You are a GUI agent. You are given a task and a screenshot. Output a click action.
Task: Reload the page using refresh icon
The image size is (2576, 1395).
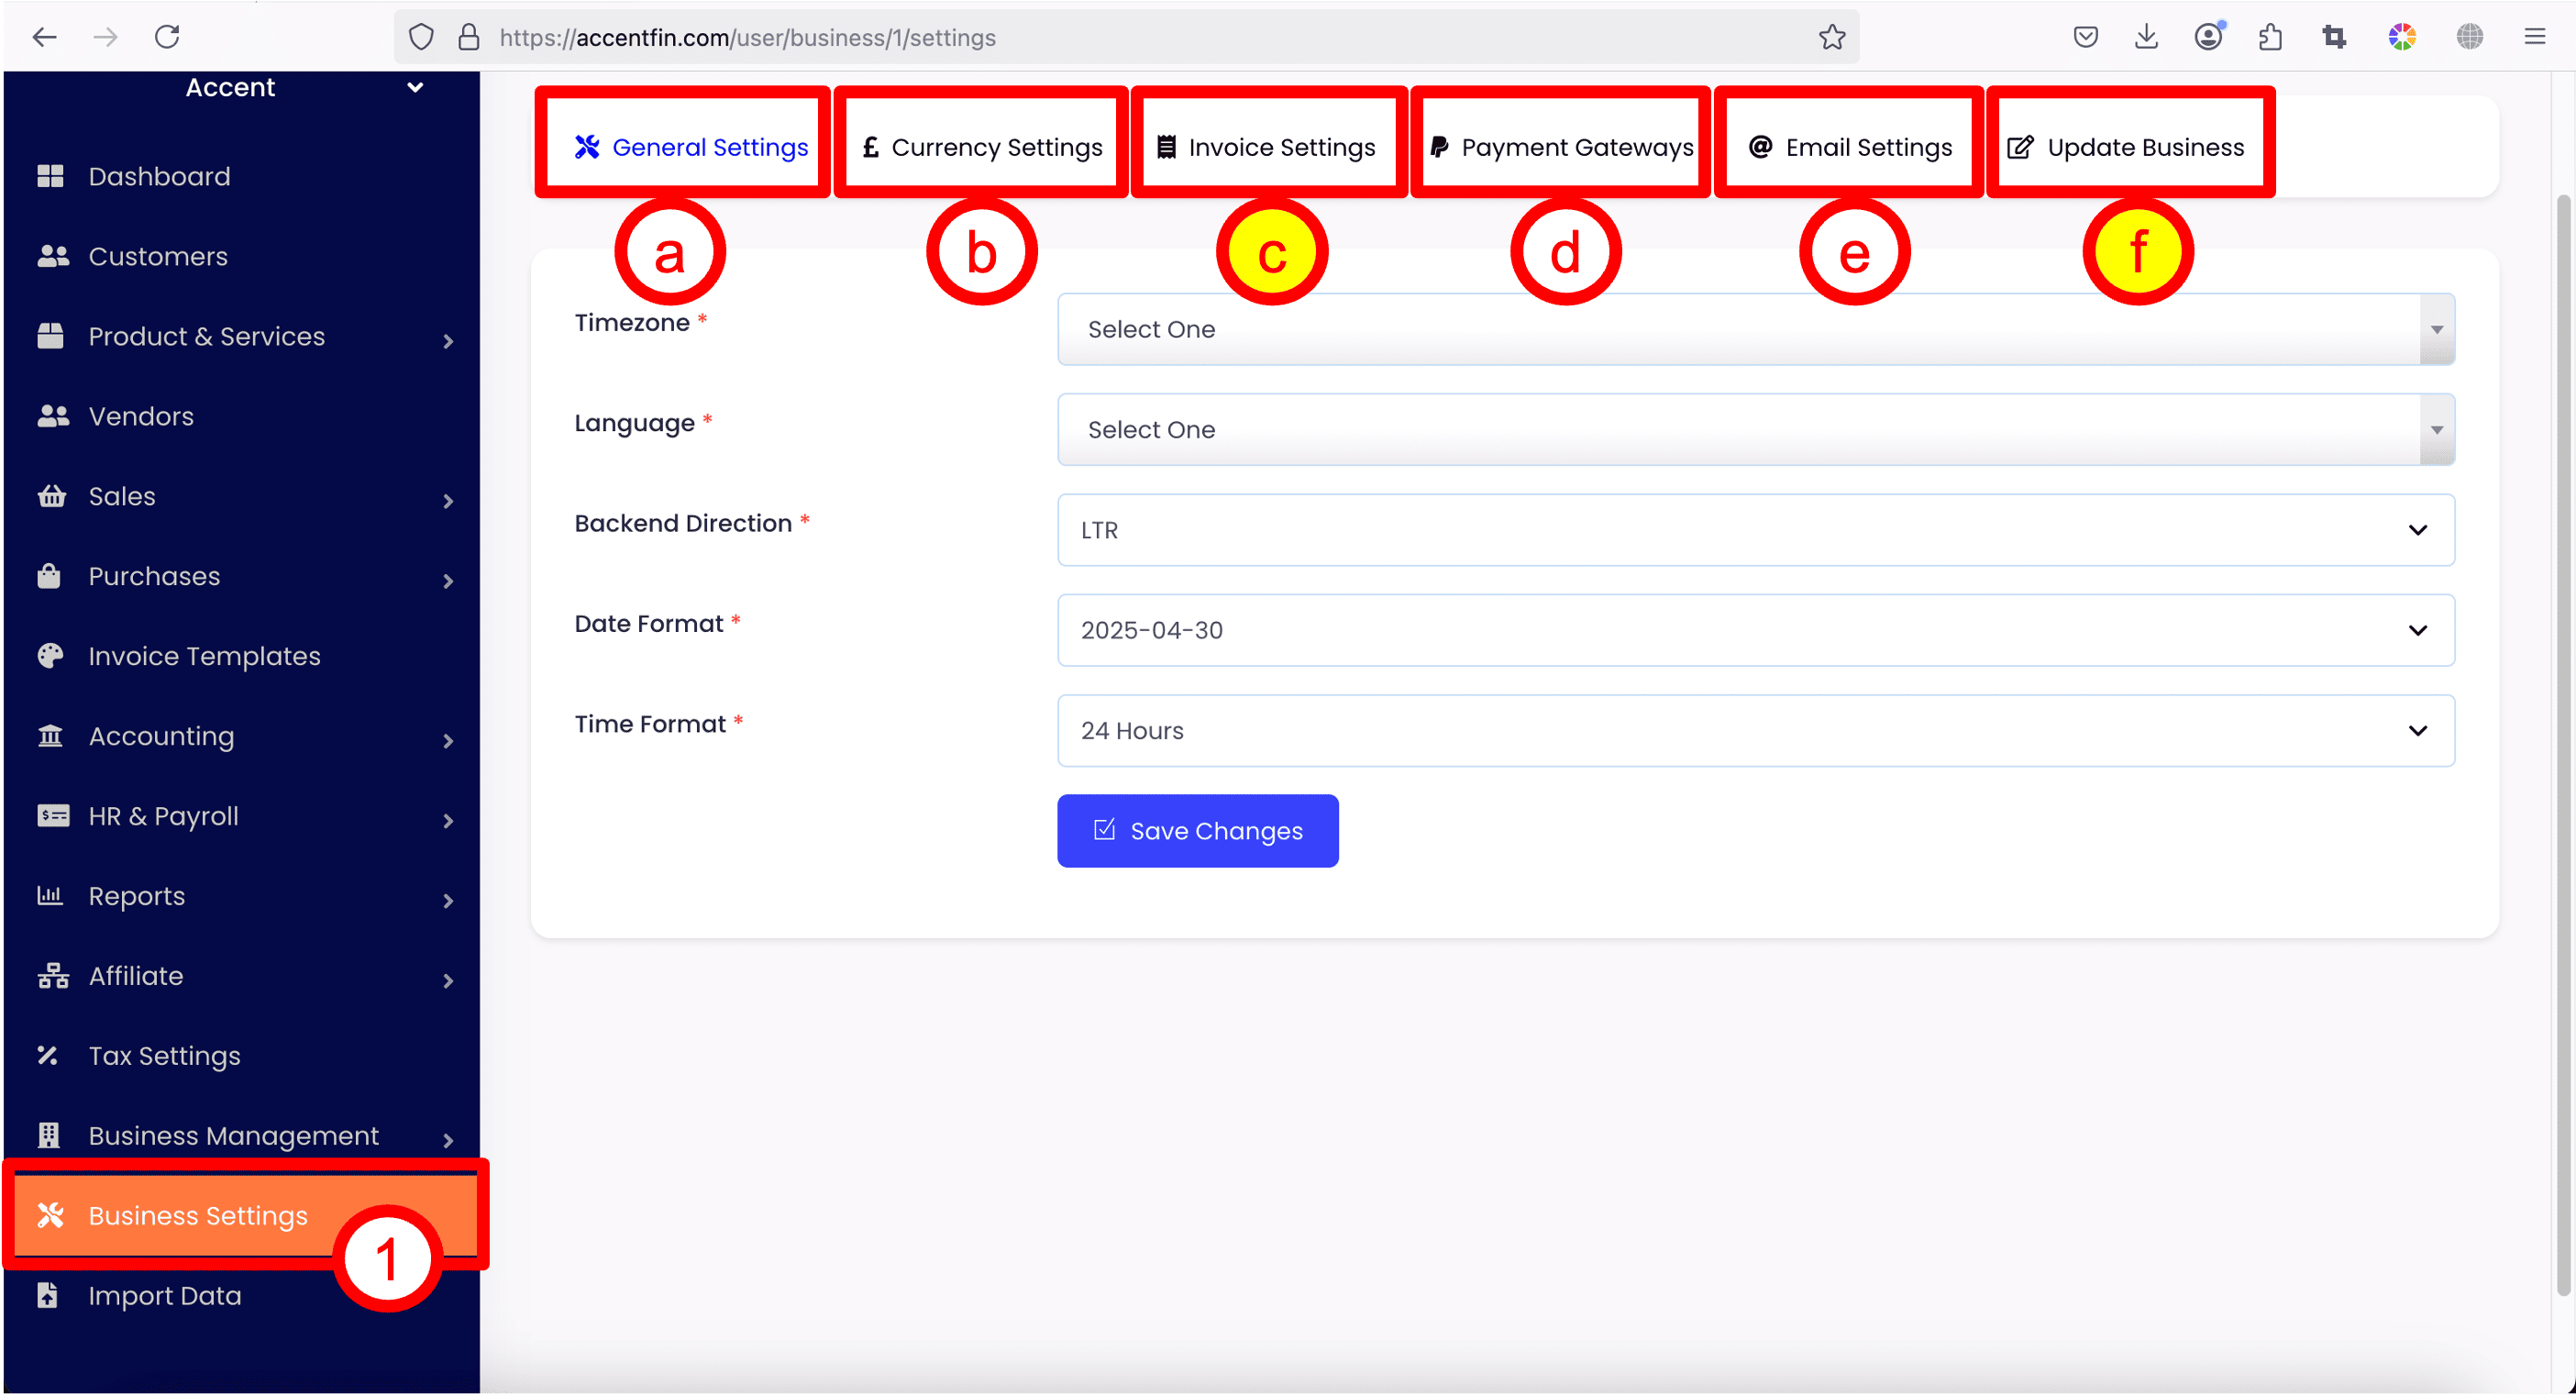167,37
